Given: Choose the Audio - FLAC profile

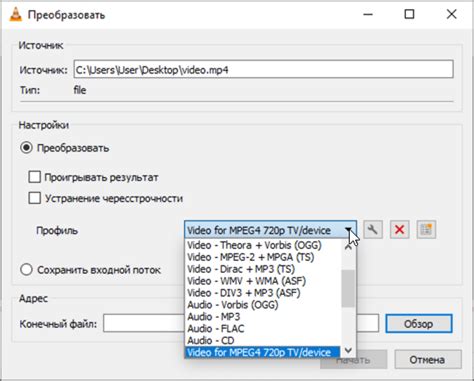Looking at the screenshot, I should (x=263, y=329).
